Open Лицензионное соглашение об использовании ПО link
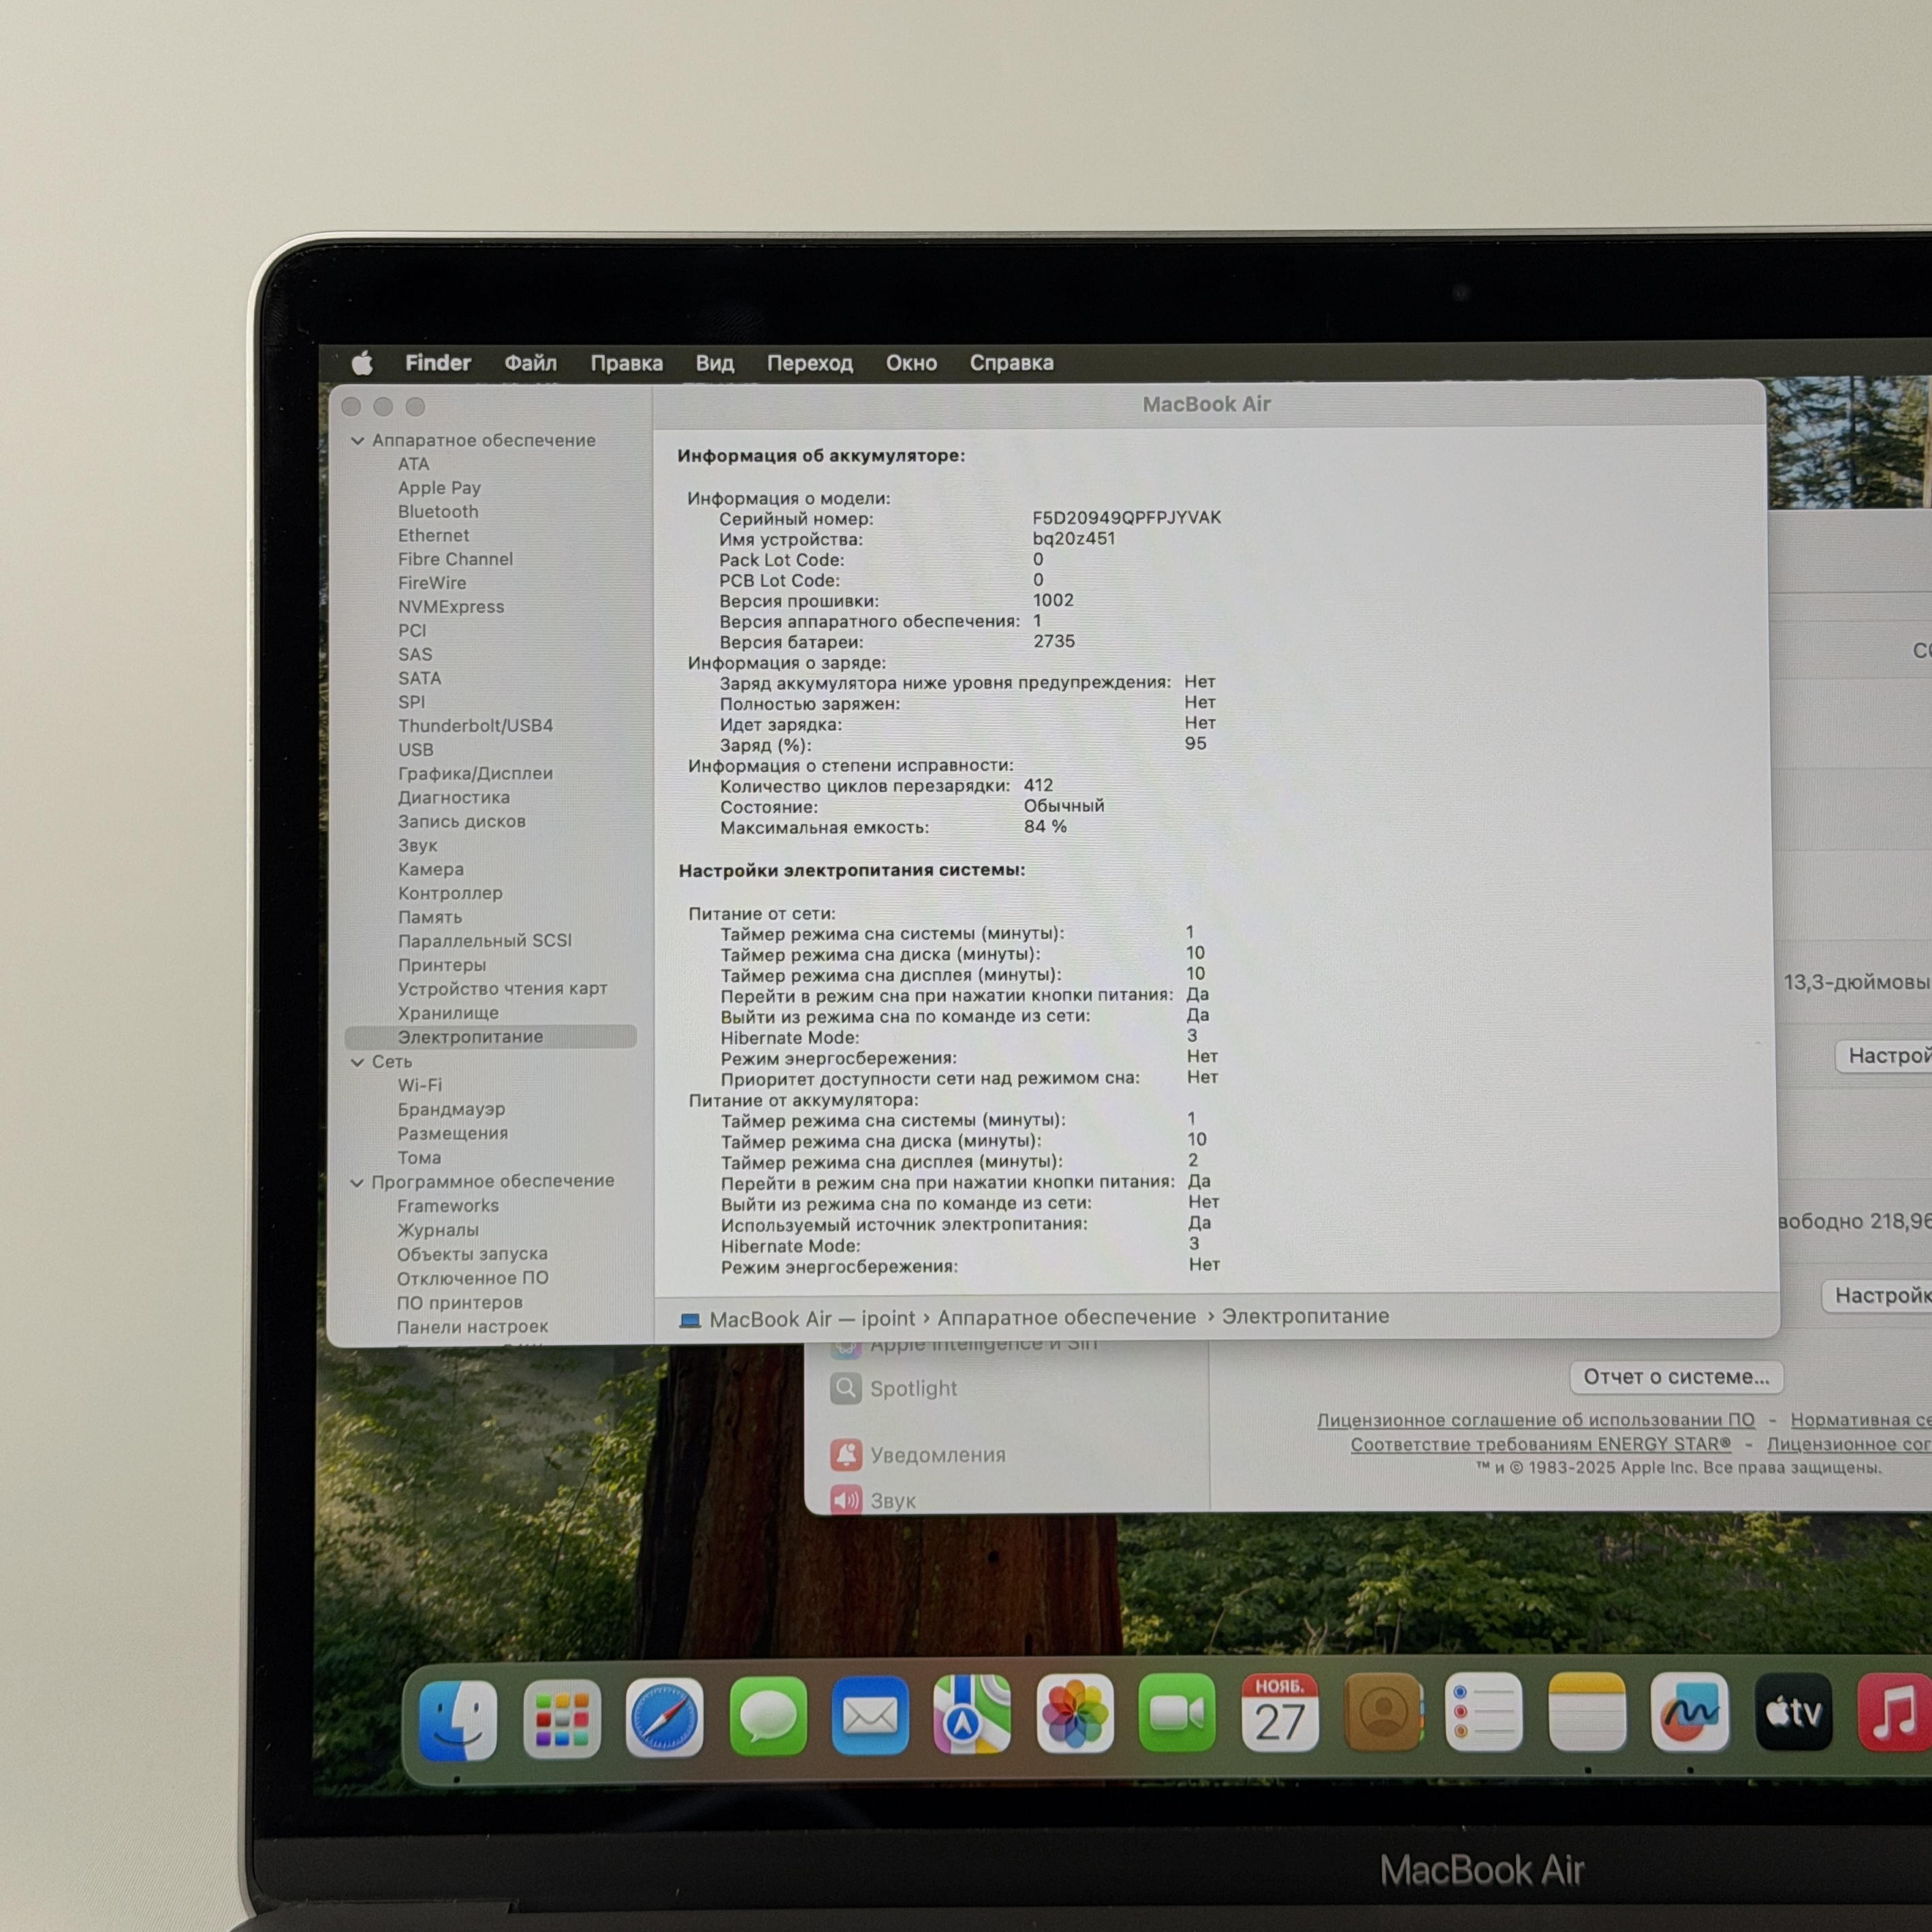1932x1932 pixels. coord(1535,1420)
